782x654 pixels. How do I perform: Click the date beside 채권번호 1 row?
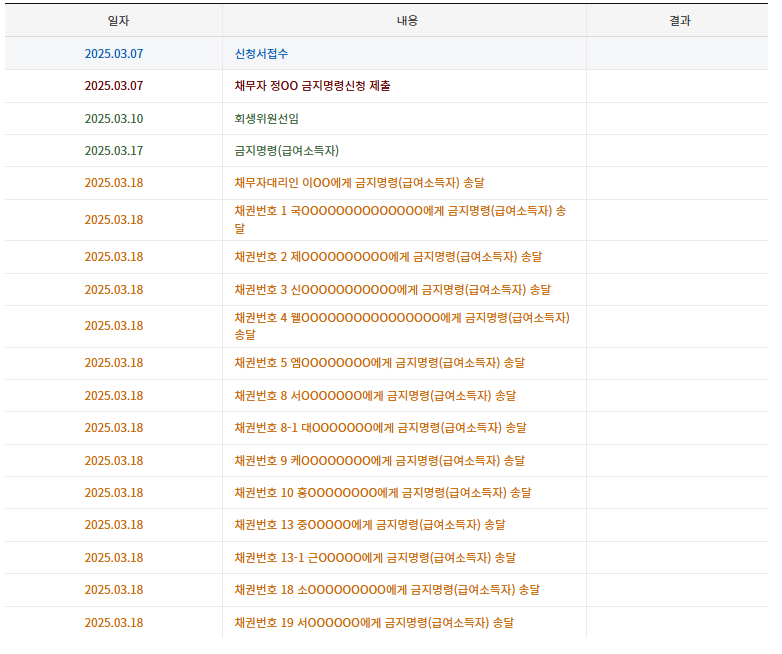(x=114, y=219)
